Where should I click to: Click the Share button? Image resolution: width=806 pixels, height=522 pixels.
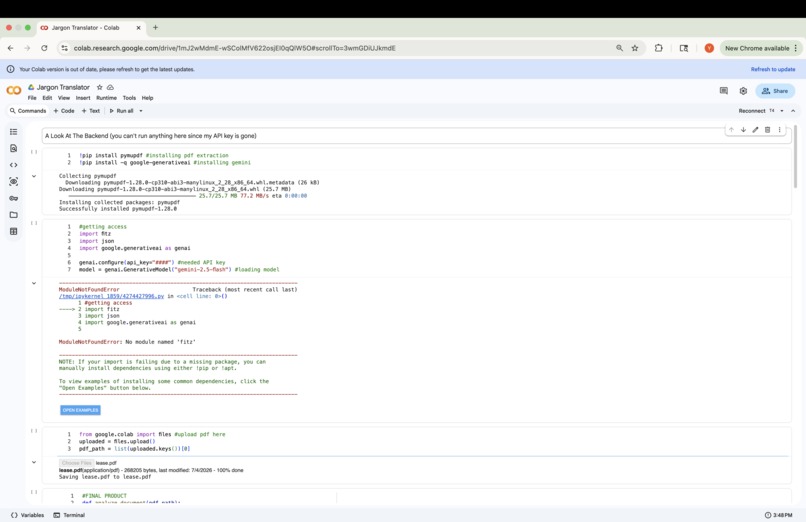[x=775, y=91]
